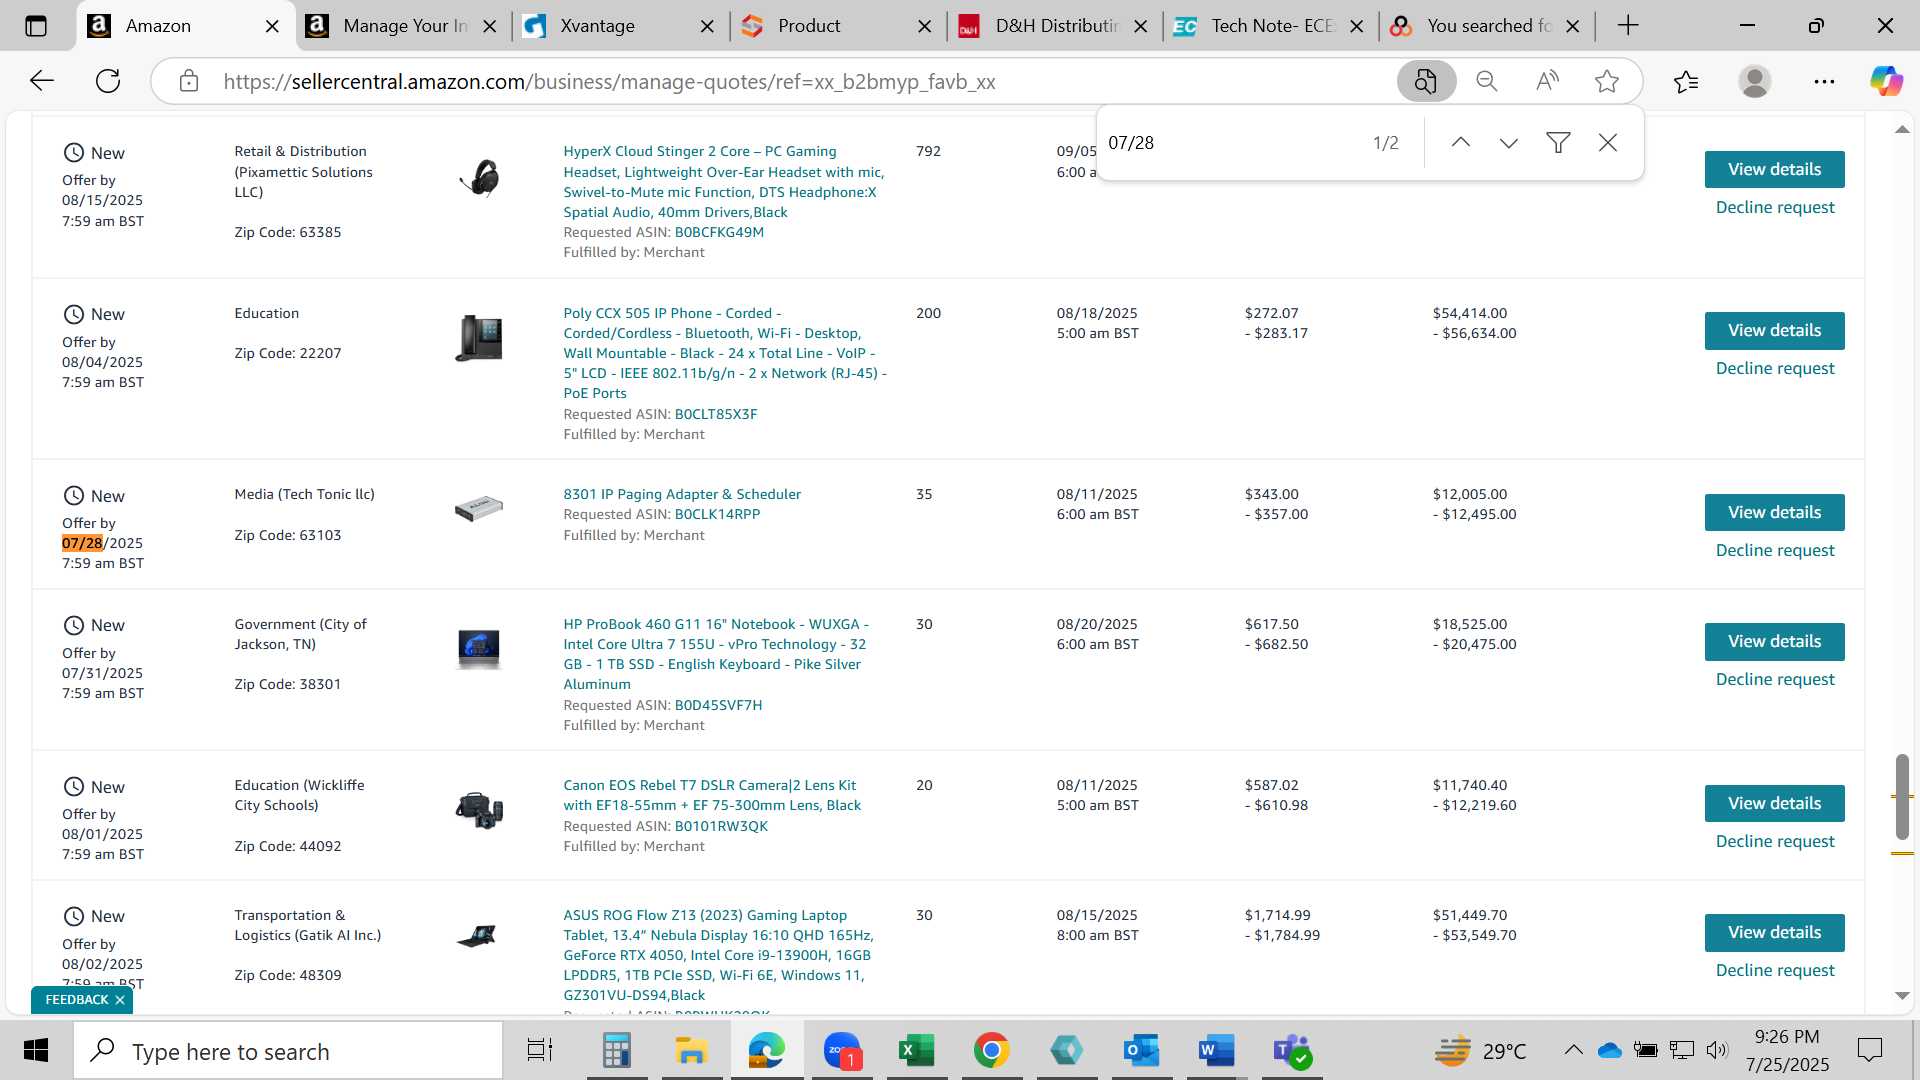Switch to Tech Note ECE tab
1920x1080 pixels.
pos(1272,26)
